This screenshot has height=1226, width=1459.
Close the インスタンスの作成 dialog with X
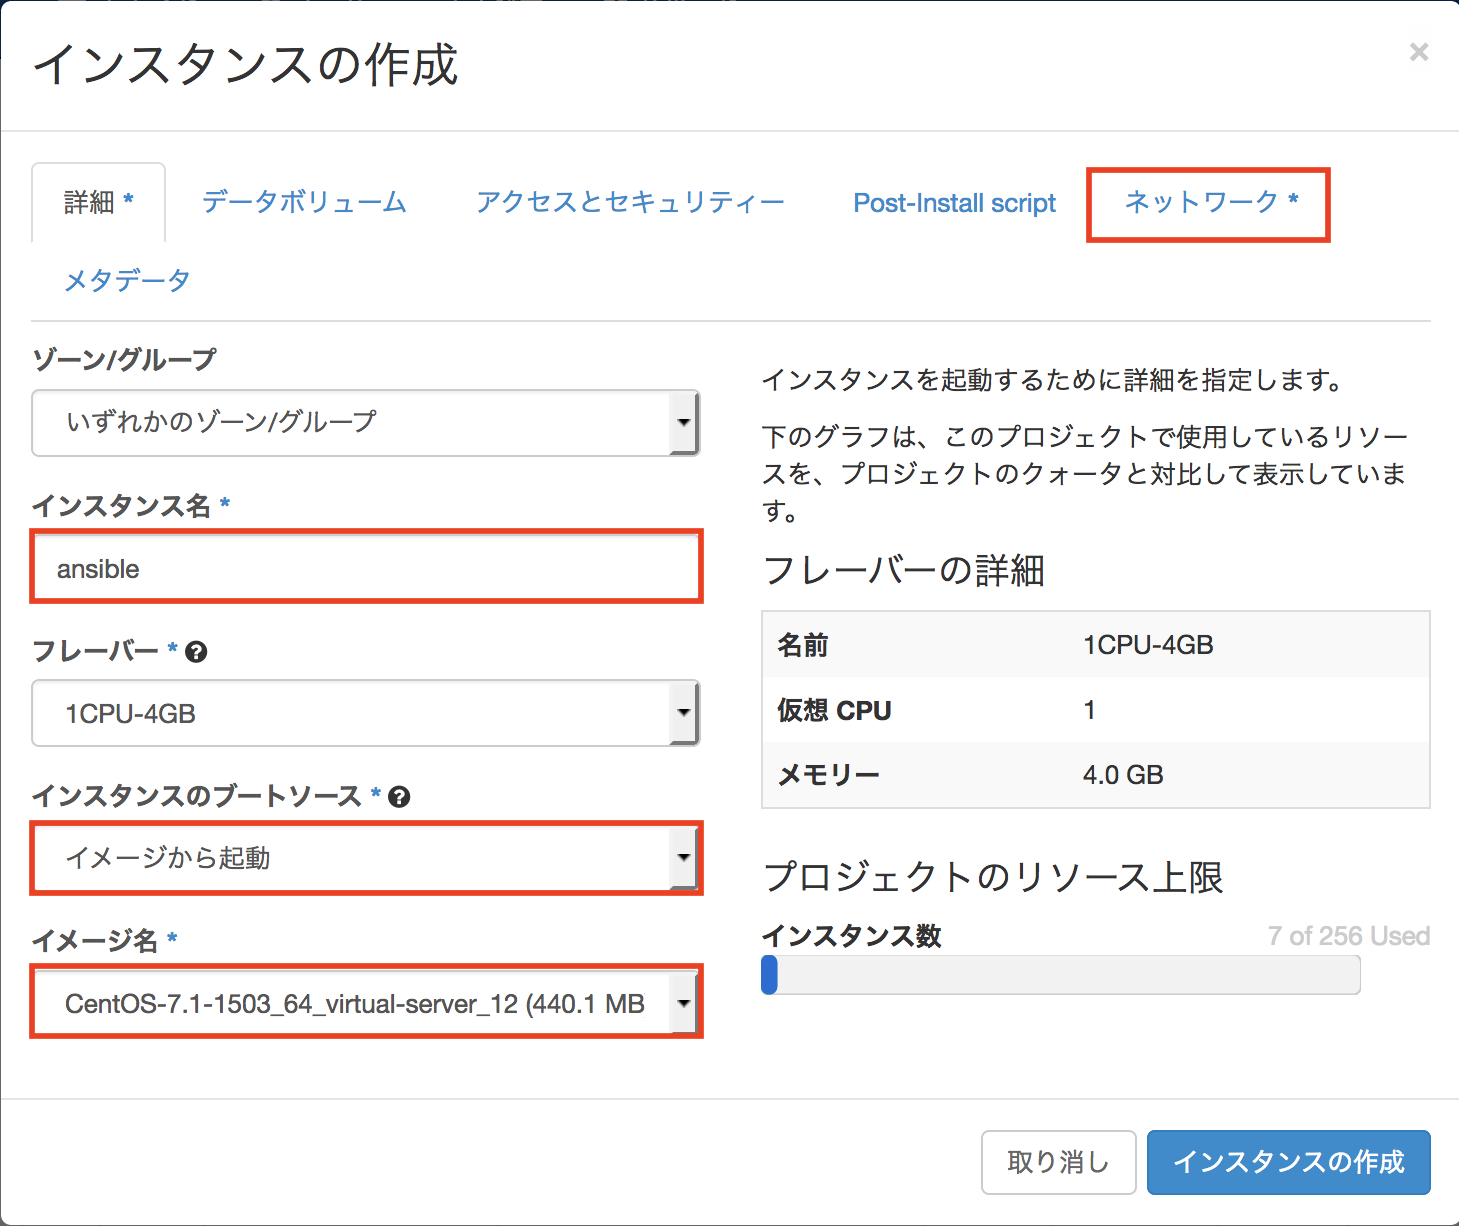[x=1418, y=52]
